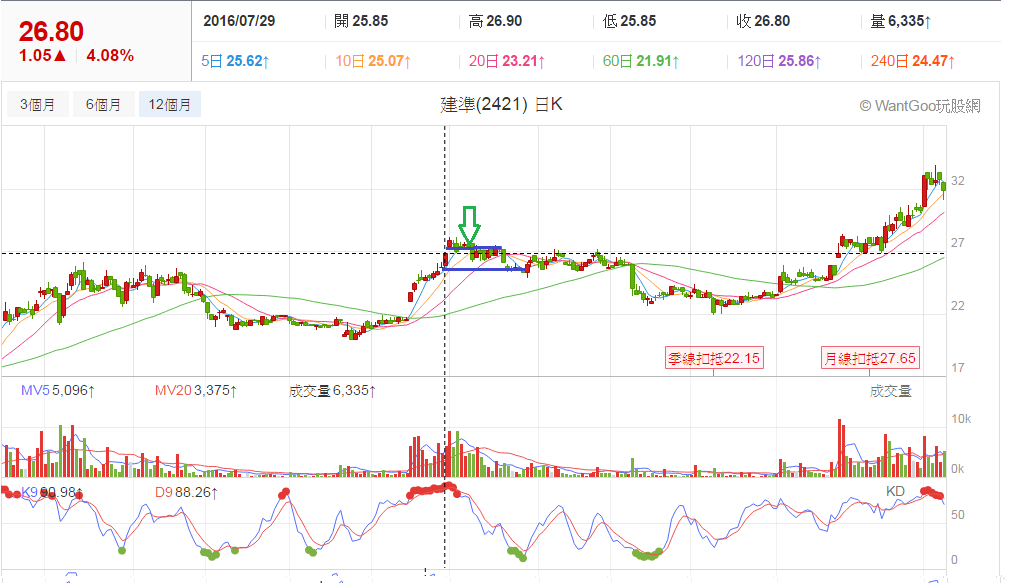Click the high price 高 26.90
The height and width of the screenshot is (583, 1010).
point(495,21)
